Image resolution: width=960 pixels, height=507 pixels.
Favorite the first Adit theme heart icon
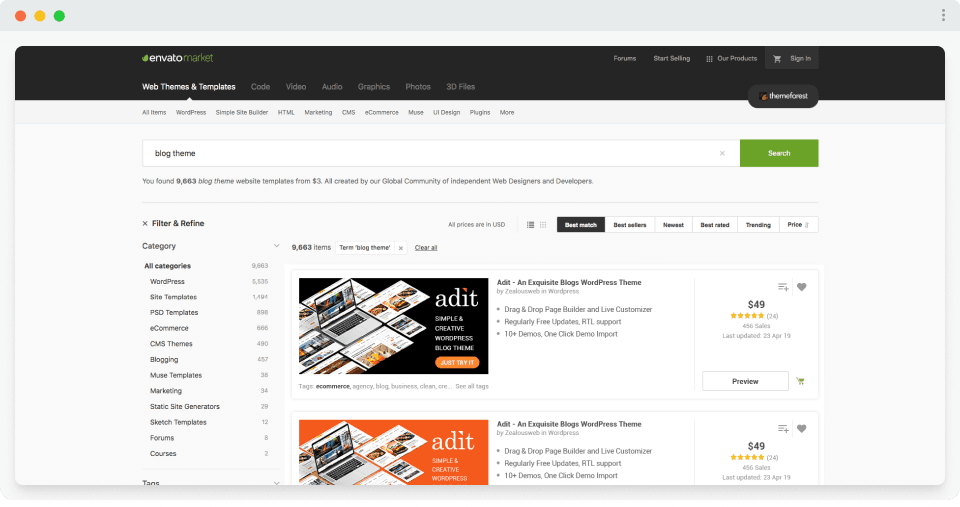[801, 287]
